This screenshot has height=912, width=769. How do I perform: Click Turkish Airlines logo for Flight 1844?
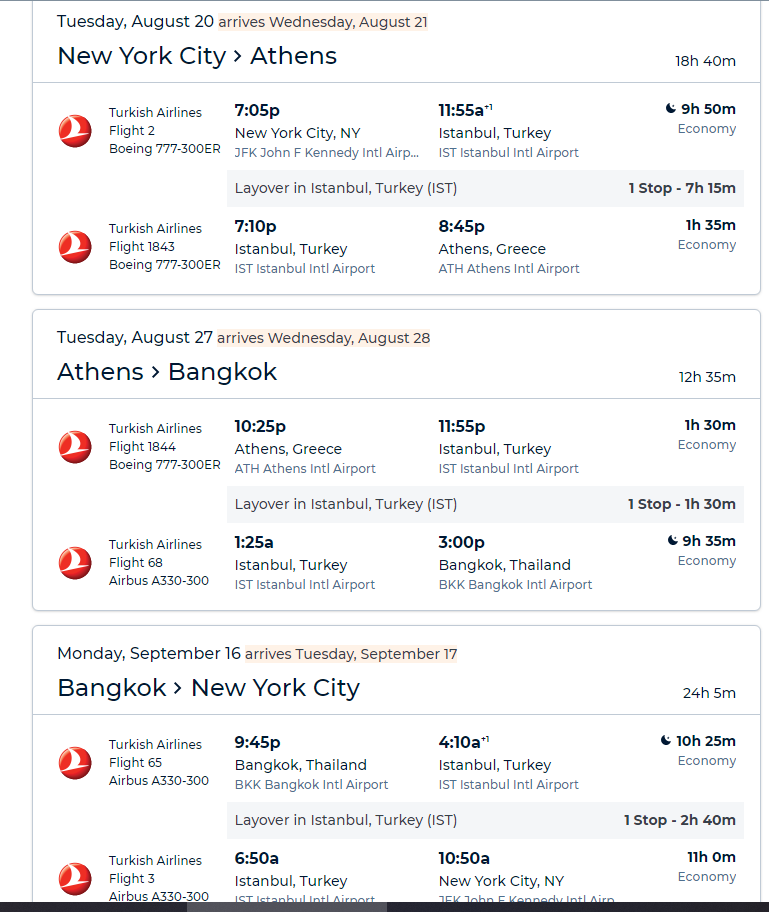click(x=75, y=447)
